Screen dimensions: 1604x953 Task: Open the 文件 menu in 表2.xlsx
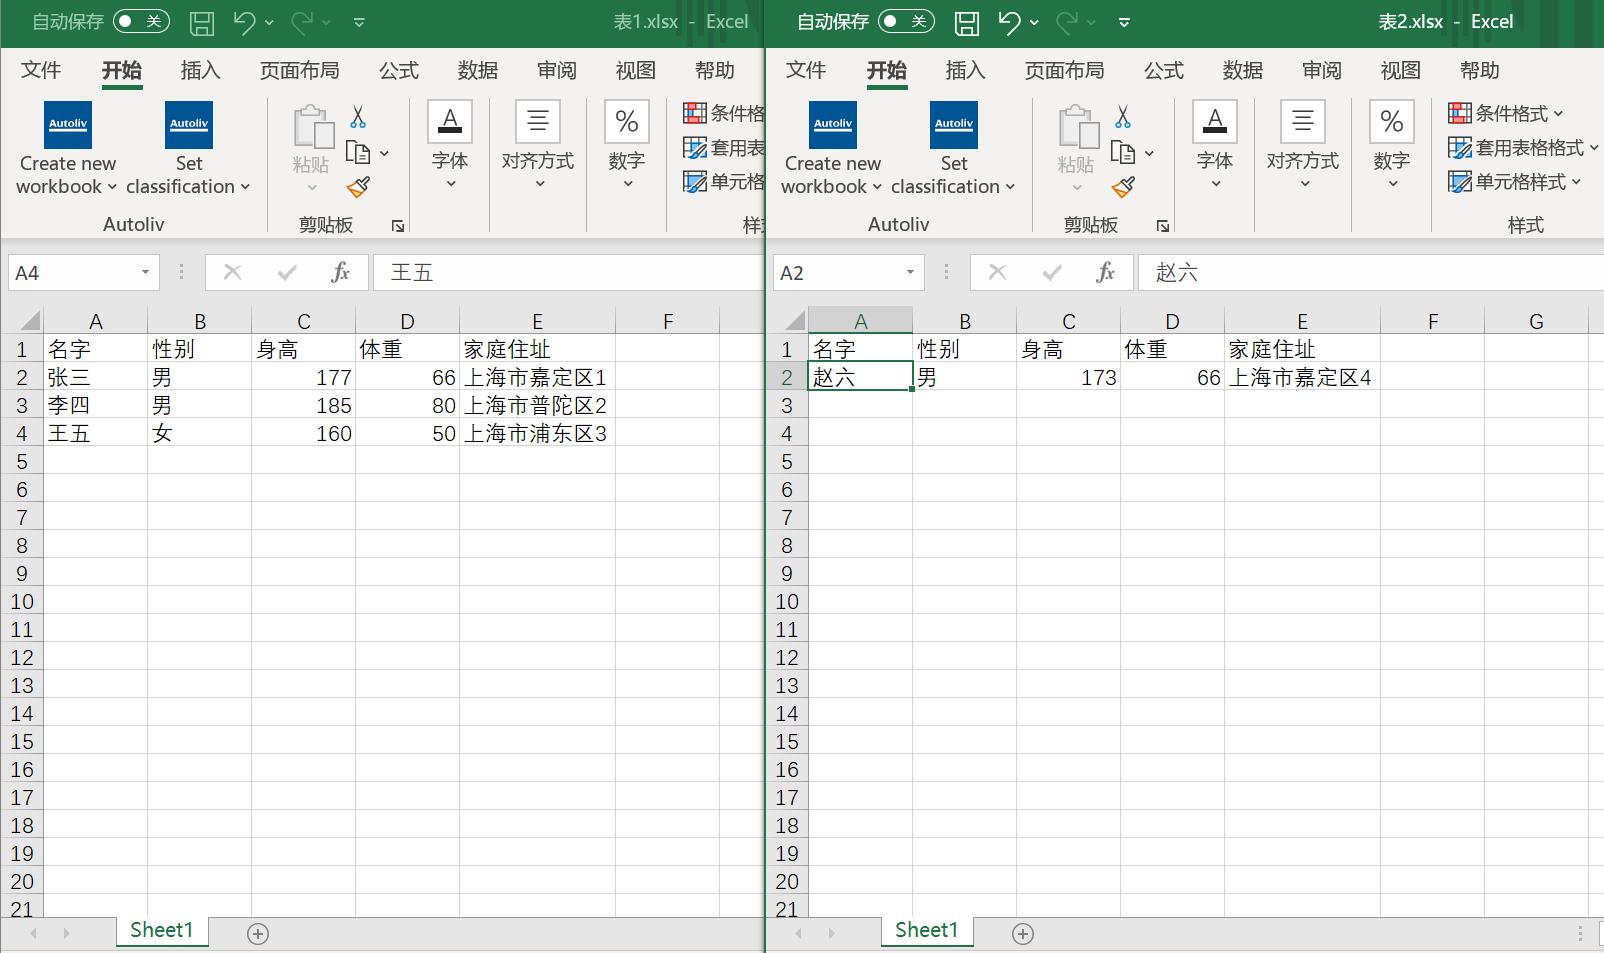(806, 70)
